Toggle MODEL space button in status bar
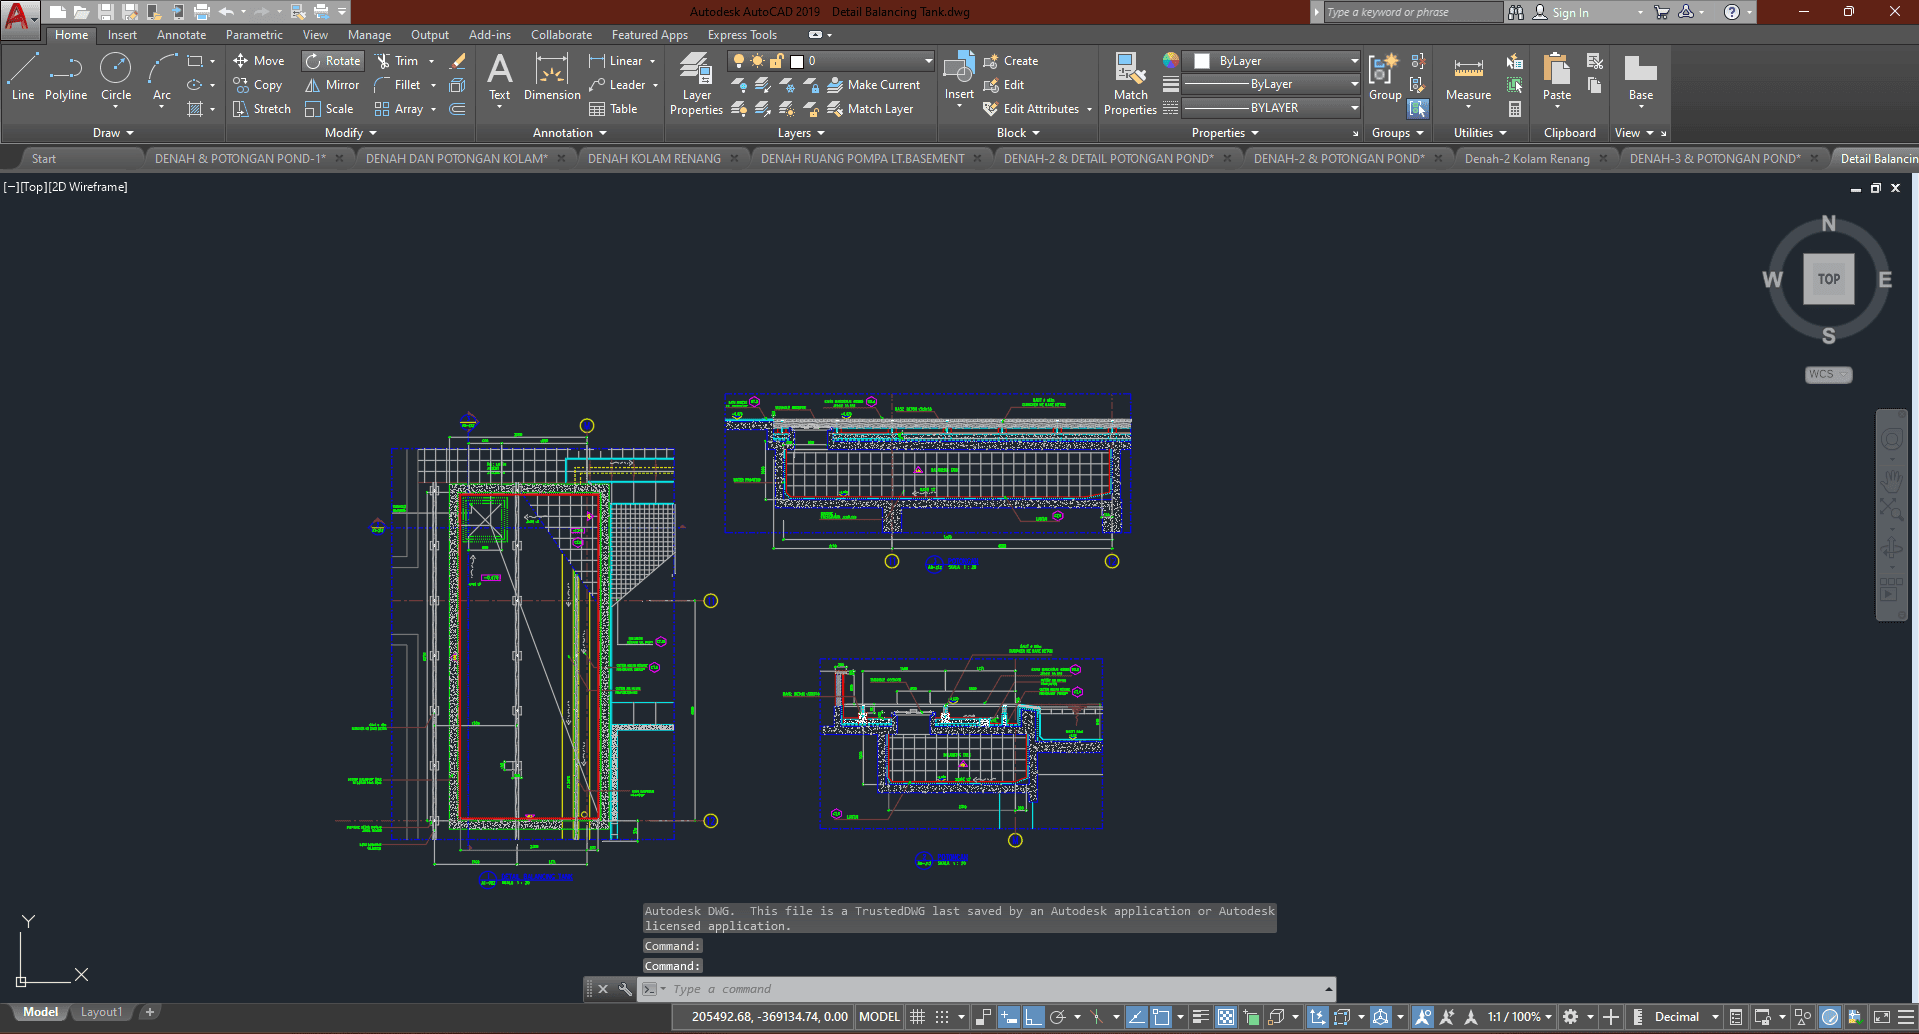Screen dimensions: 1919x1034 879,1017
